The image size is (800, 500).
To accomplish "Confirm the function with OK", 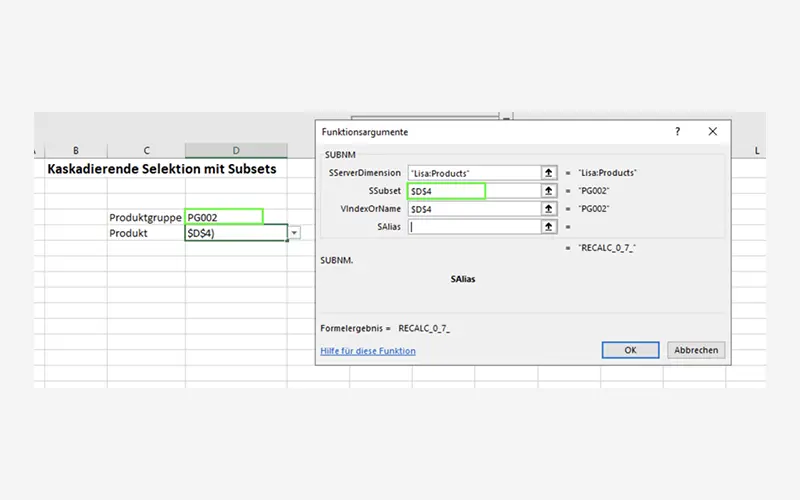I will pyautogui.click(x=630, y=350).
